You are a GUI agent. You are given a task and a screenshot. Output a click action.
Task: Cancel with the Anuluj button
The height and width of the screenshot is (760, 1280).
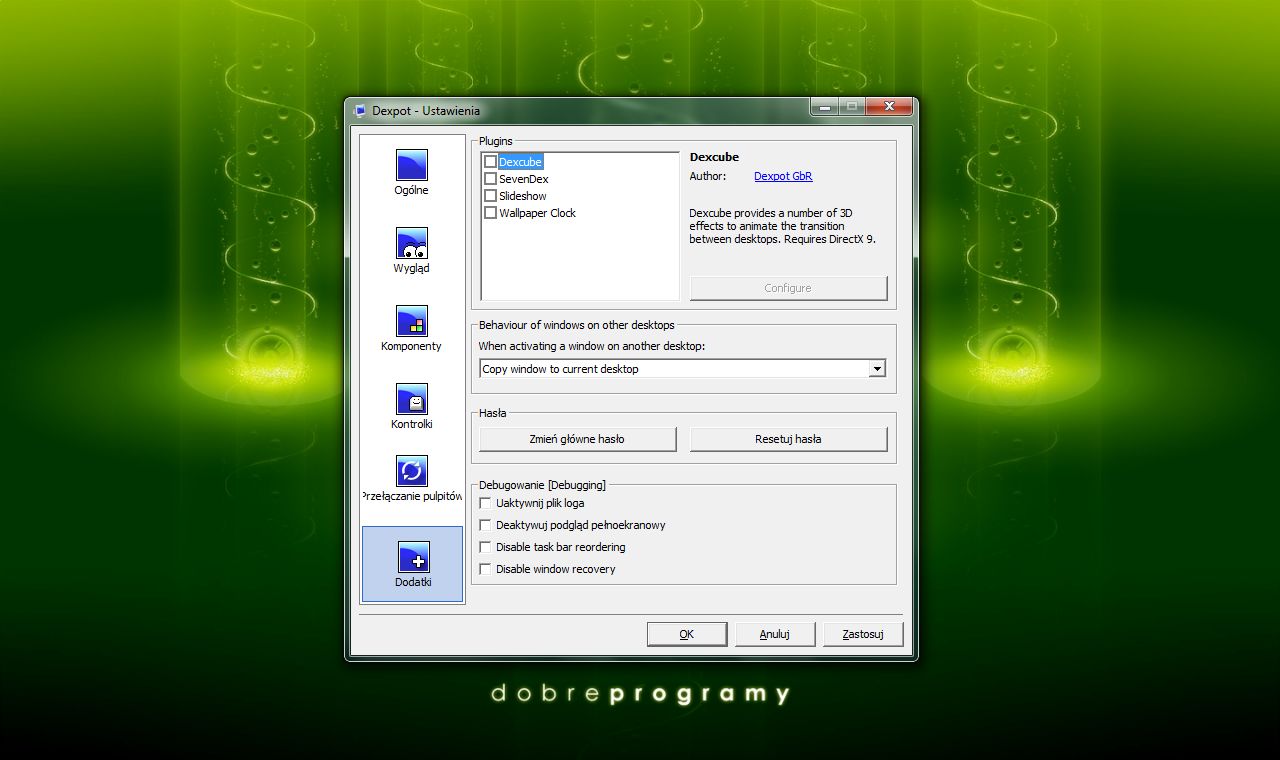(774, 634)
